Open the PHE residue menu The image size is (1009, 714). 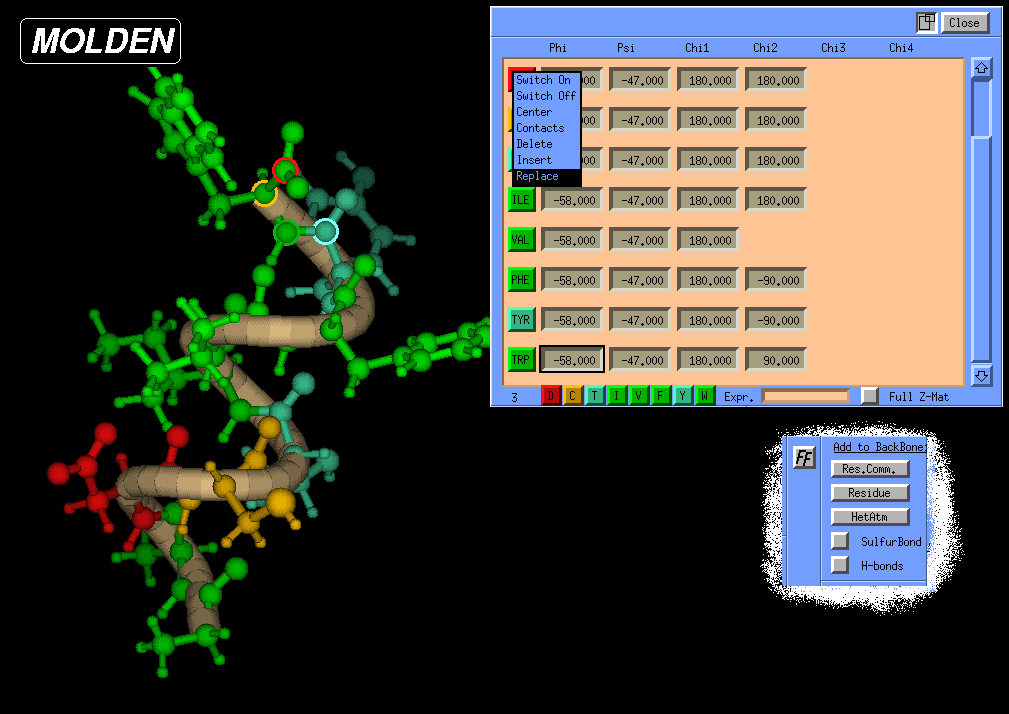click(520, 280)
